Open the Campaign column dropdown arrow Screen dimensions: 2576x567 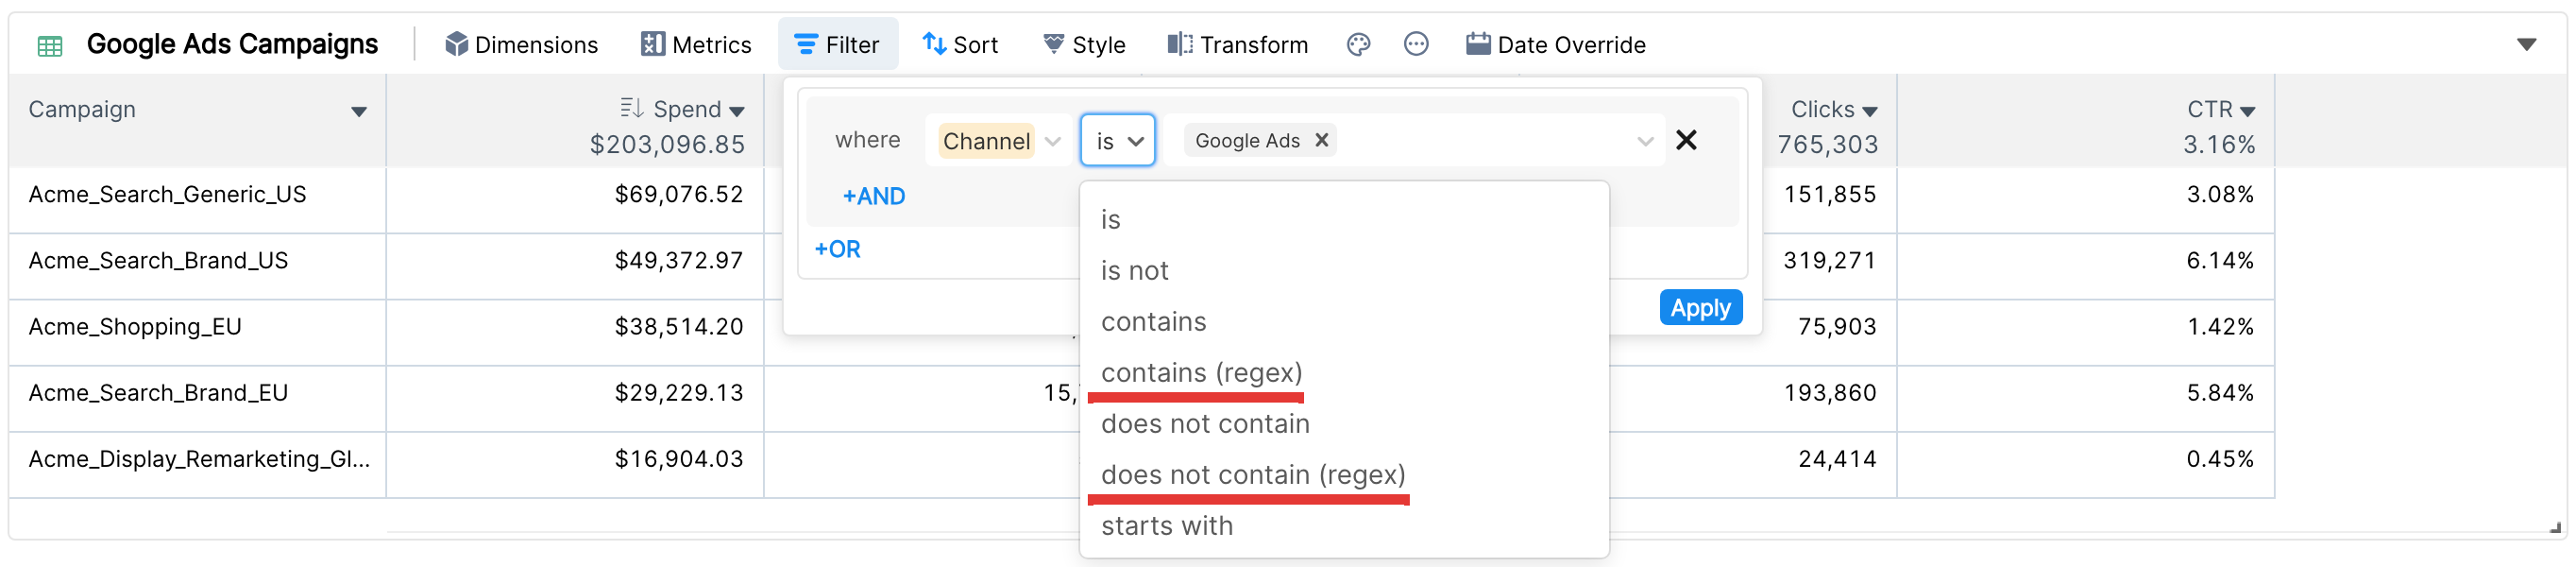click(x=359, y=112)
